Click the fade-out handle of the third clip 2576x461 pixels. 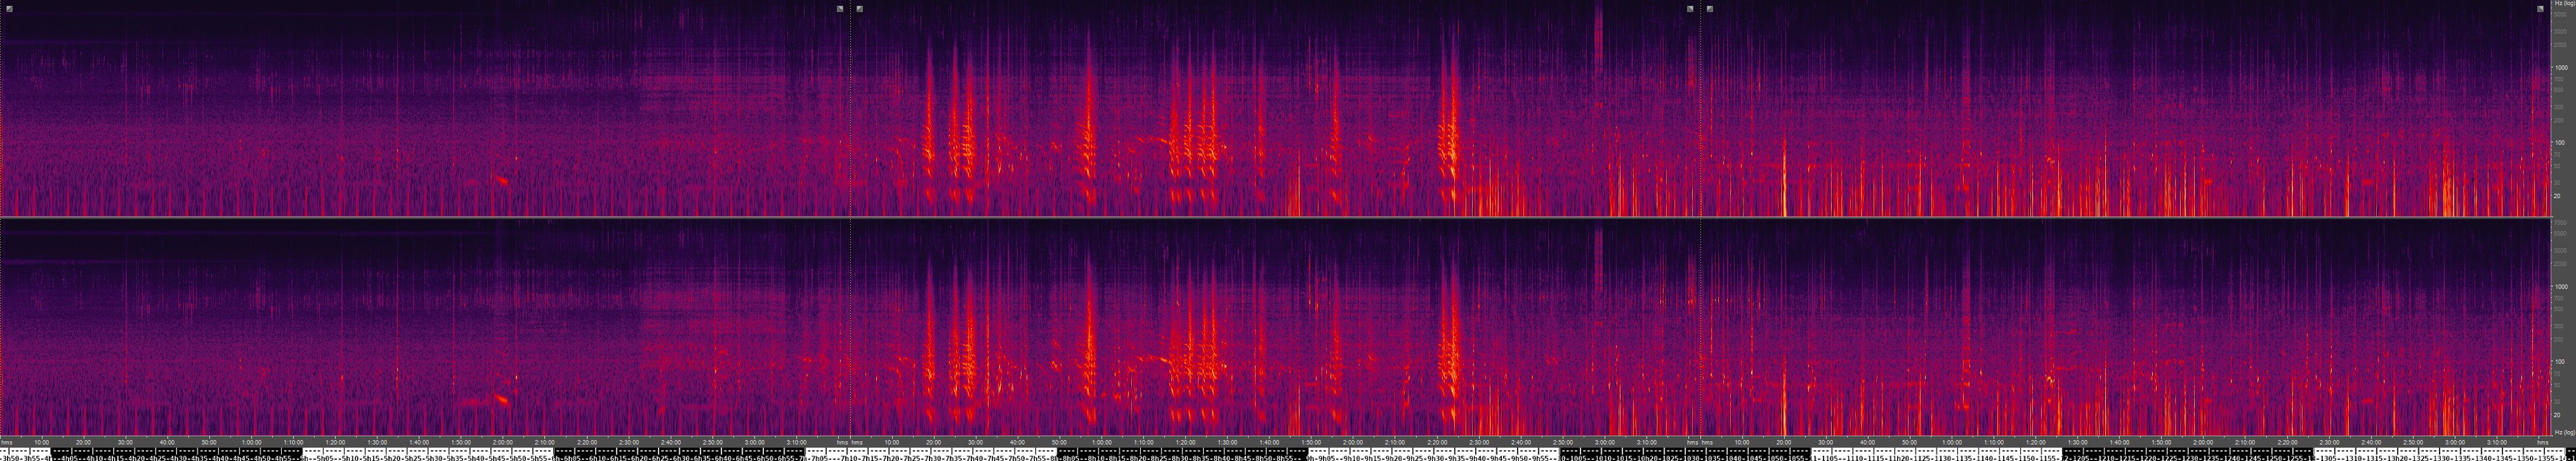(2541, 9)
